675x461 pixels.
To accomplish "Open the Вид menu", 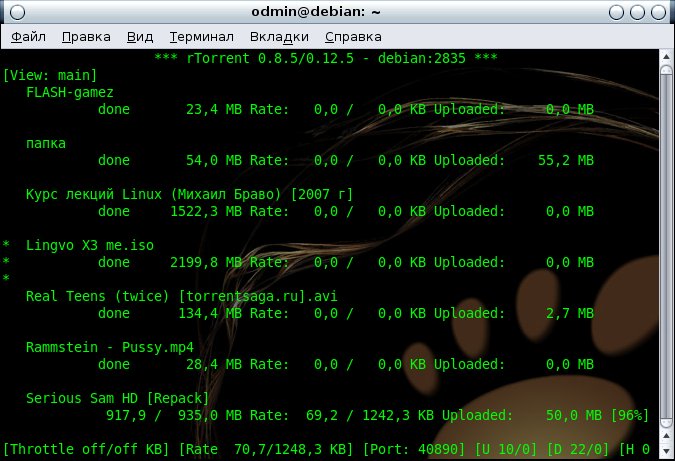I will [x=140, y=37].
